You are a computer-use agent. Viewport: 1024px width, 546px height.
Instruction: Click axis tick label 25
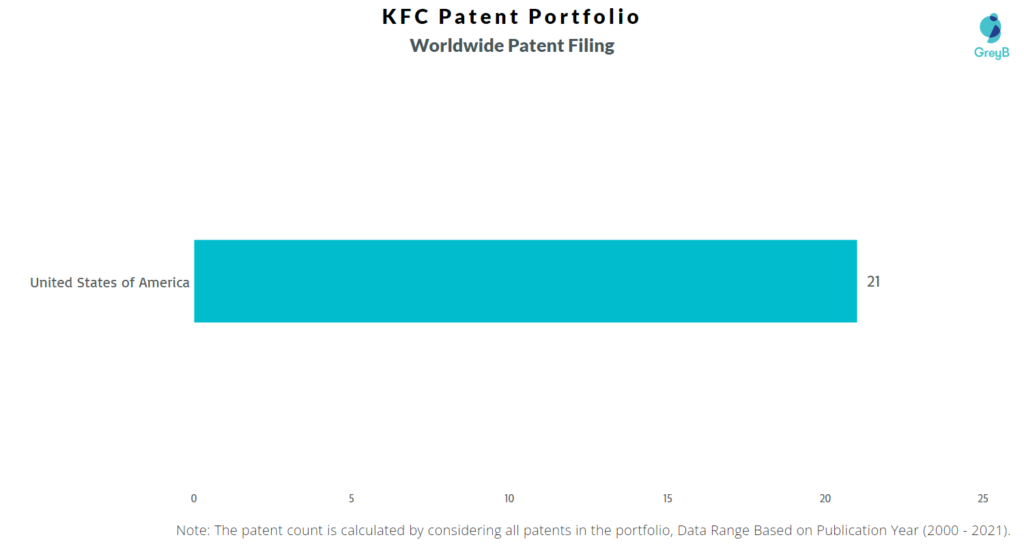(983, 498)
